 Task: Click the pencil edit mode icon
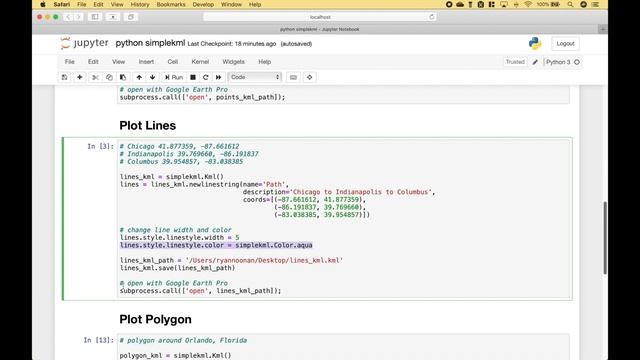[x=535, y=62]
